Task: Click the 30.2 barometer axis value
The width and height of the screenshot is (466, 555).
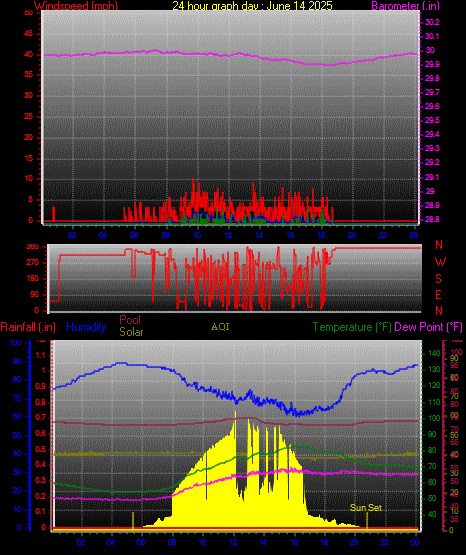Action: [432, 22]
